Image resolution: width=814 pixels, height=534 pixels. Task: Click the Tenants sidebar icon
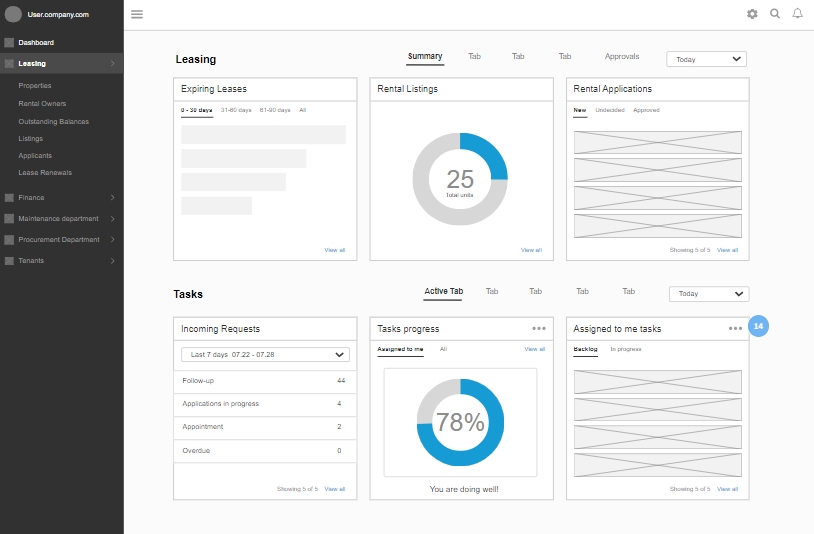pyautogui.click(x=9, y=261)
